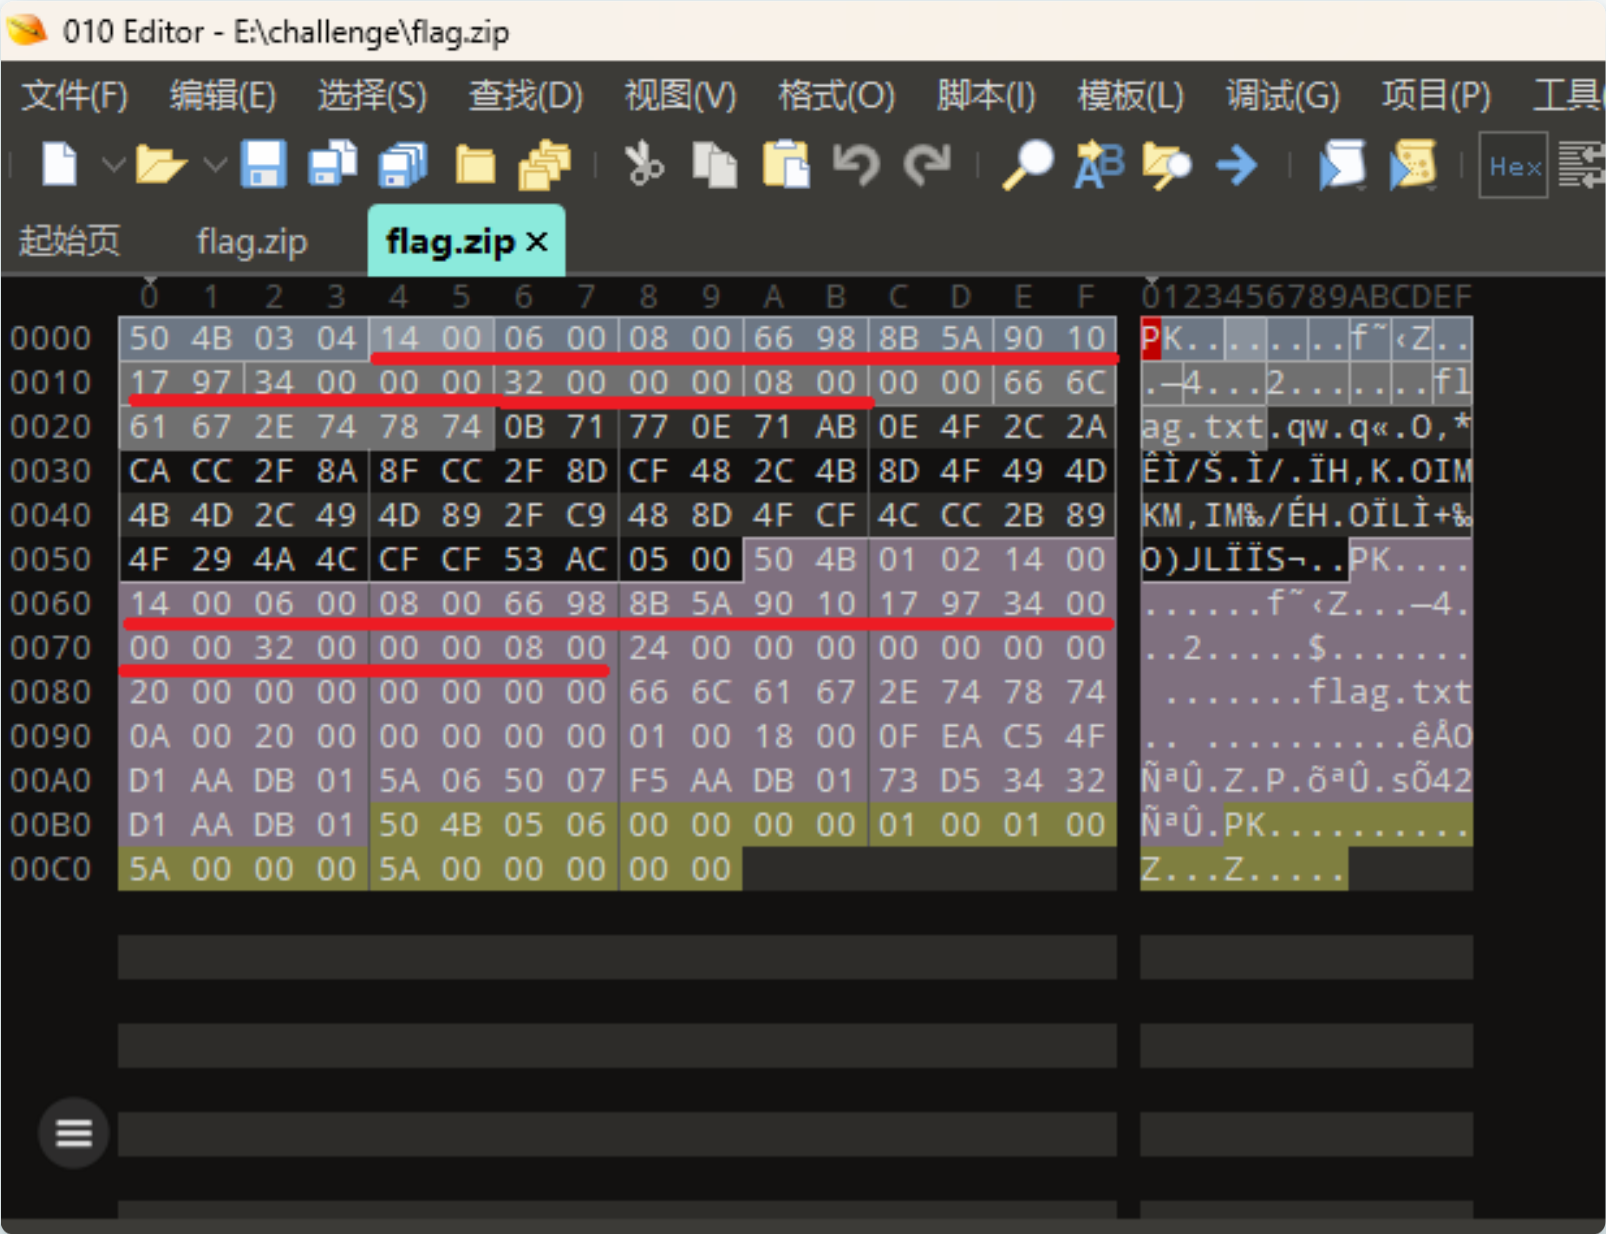Click the Run Script icon
The image size is (1606, 1234).
click(1342, 164)
